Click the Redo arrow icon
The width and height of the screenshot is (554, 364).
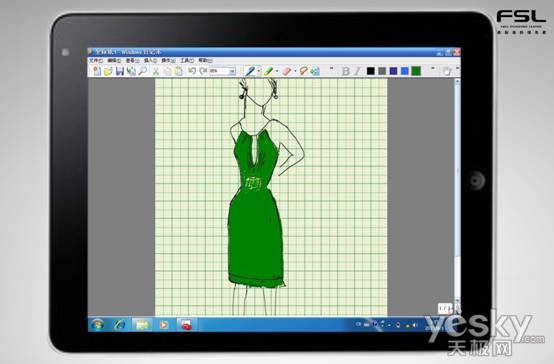pos(203,71)
